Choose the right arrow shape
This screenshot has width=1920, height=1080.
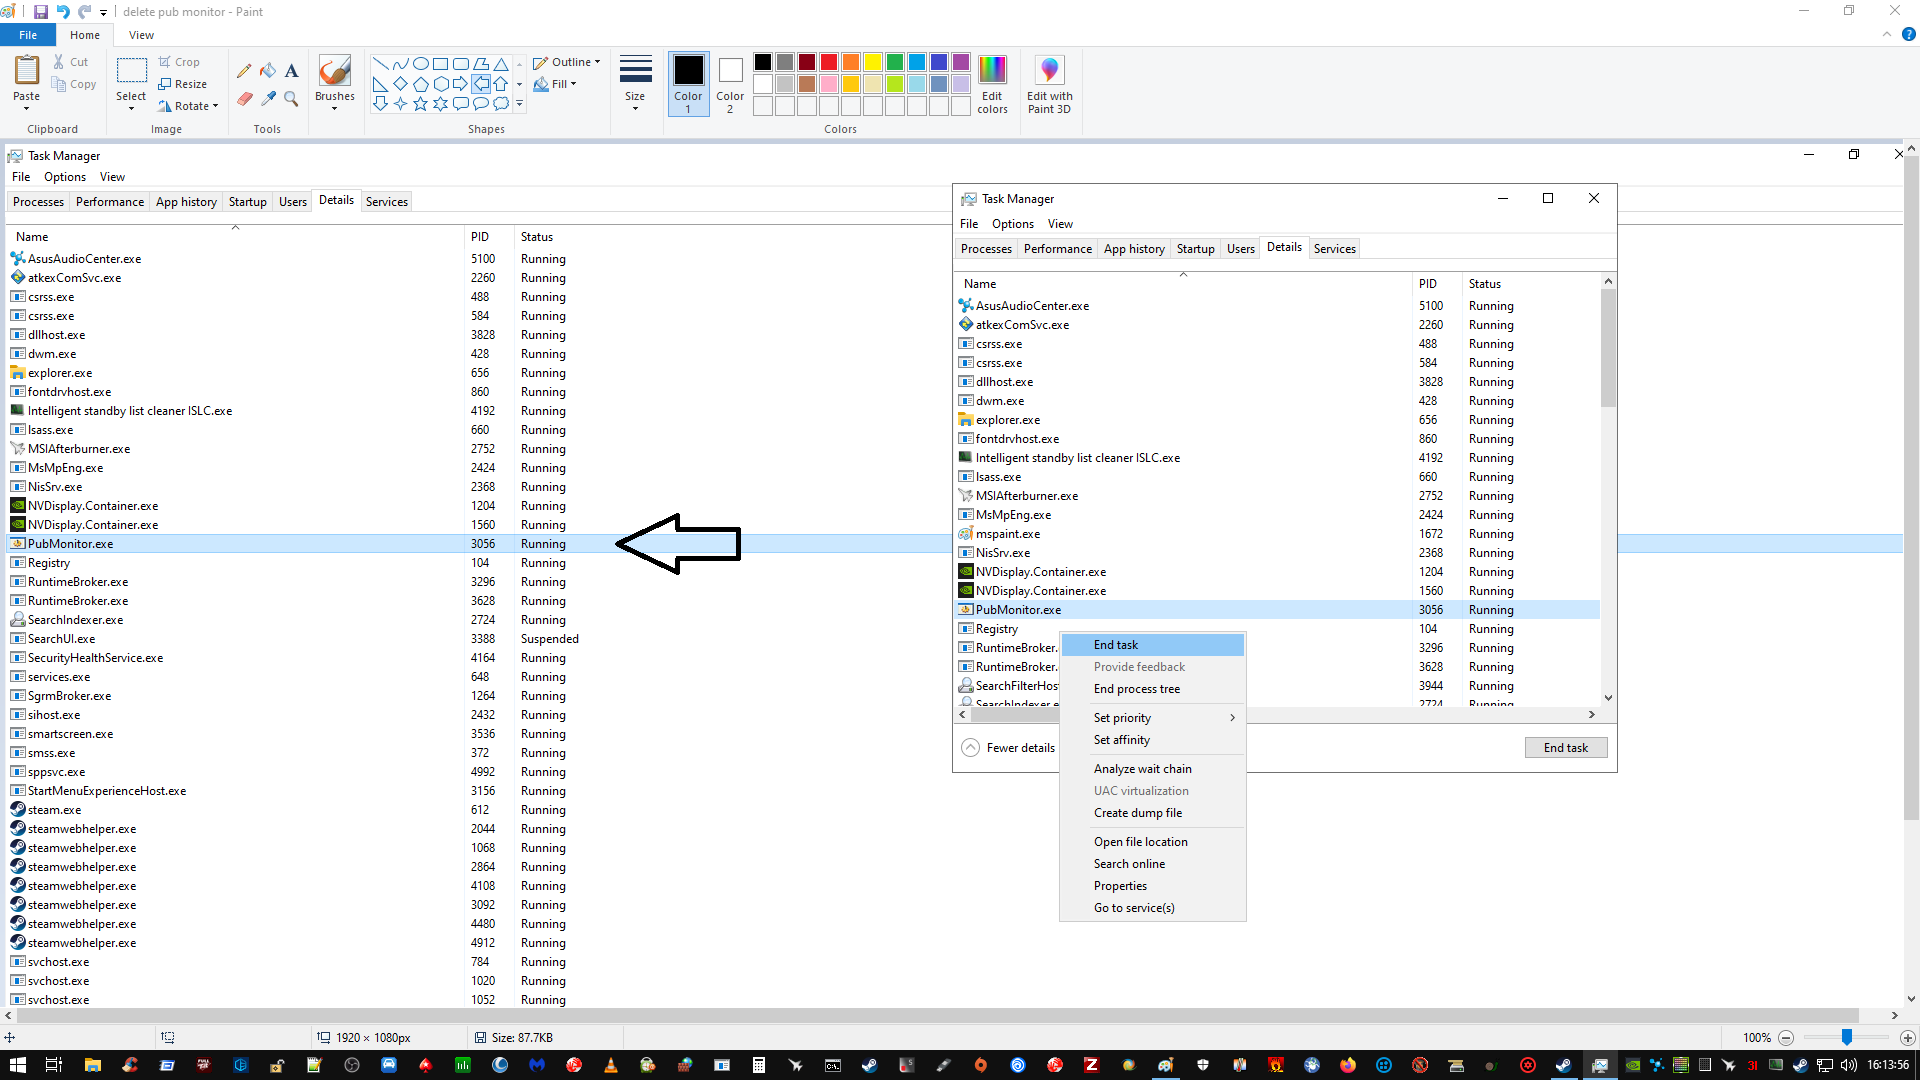[x=460, y=84]
